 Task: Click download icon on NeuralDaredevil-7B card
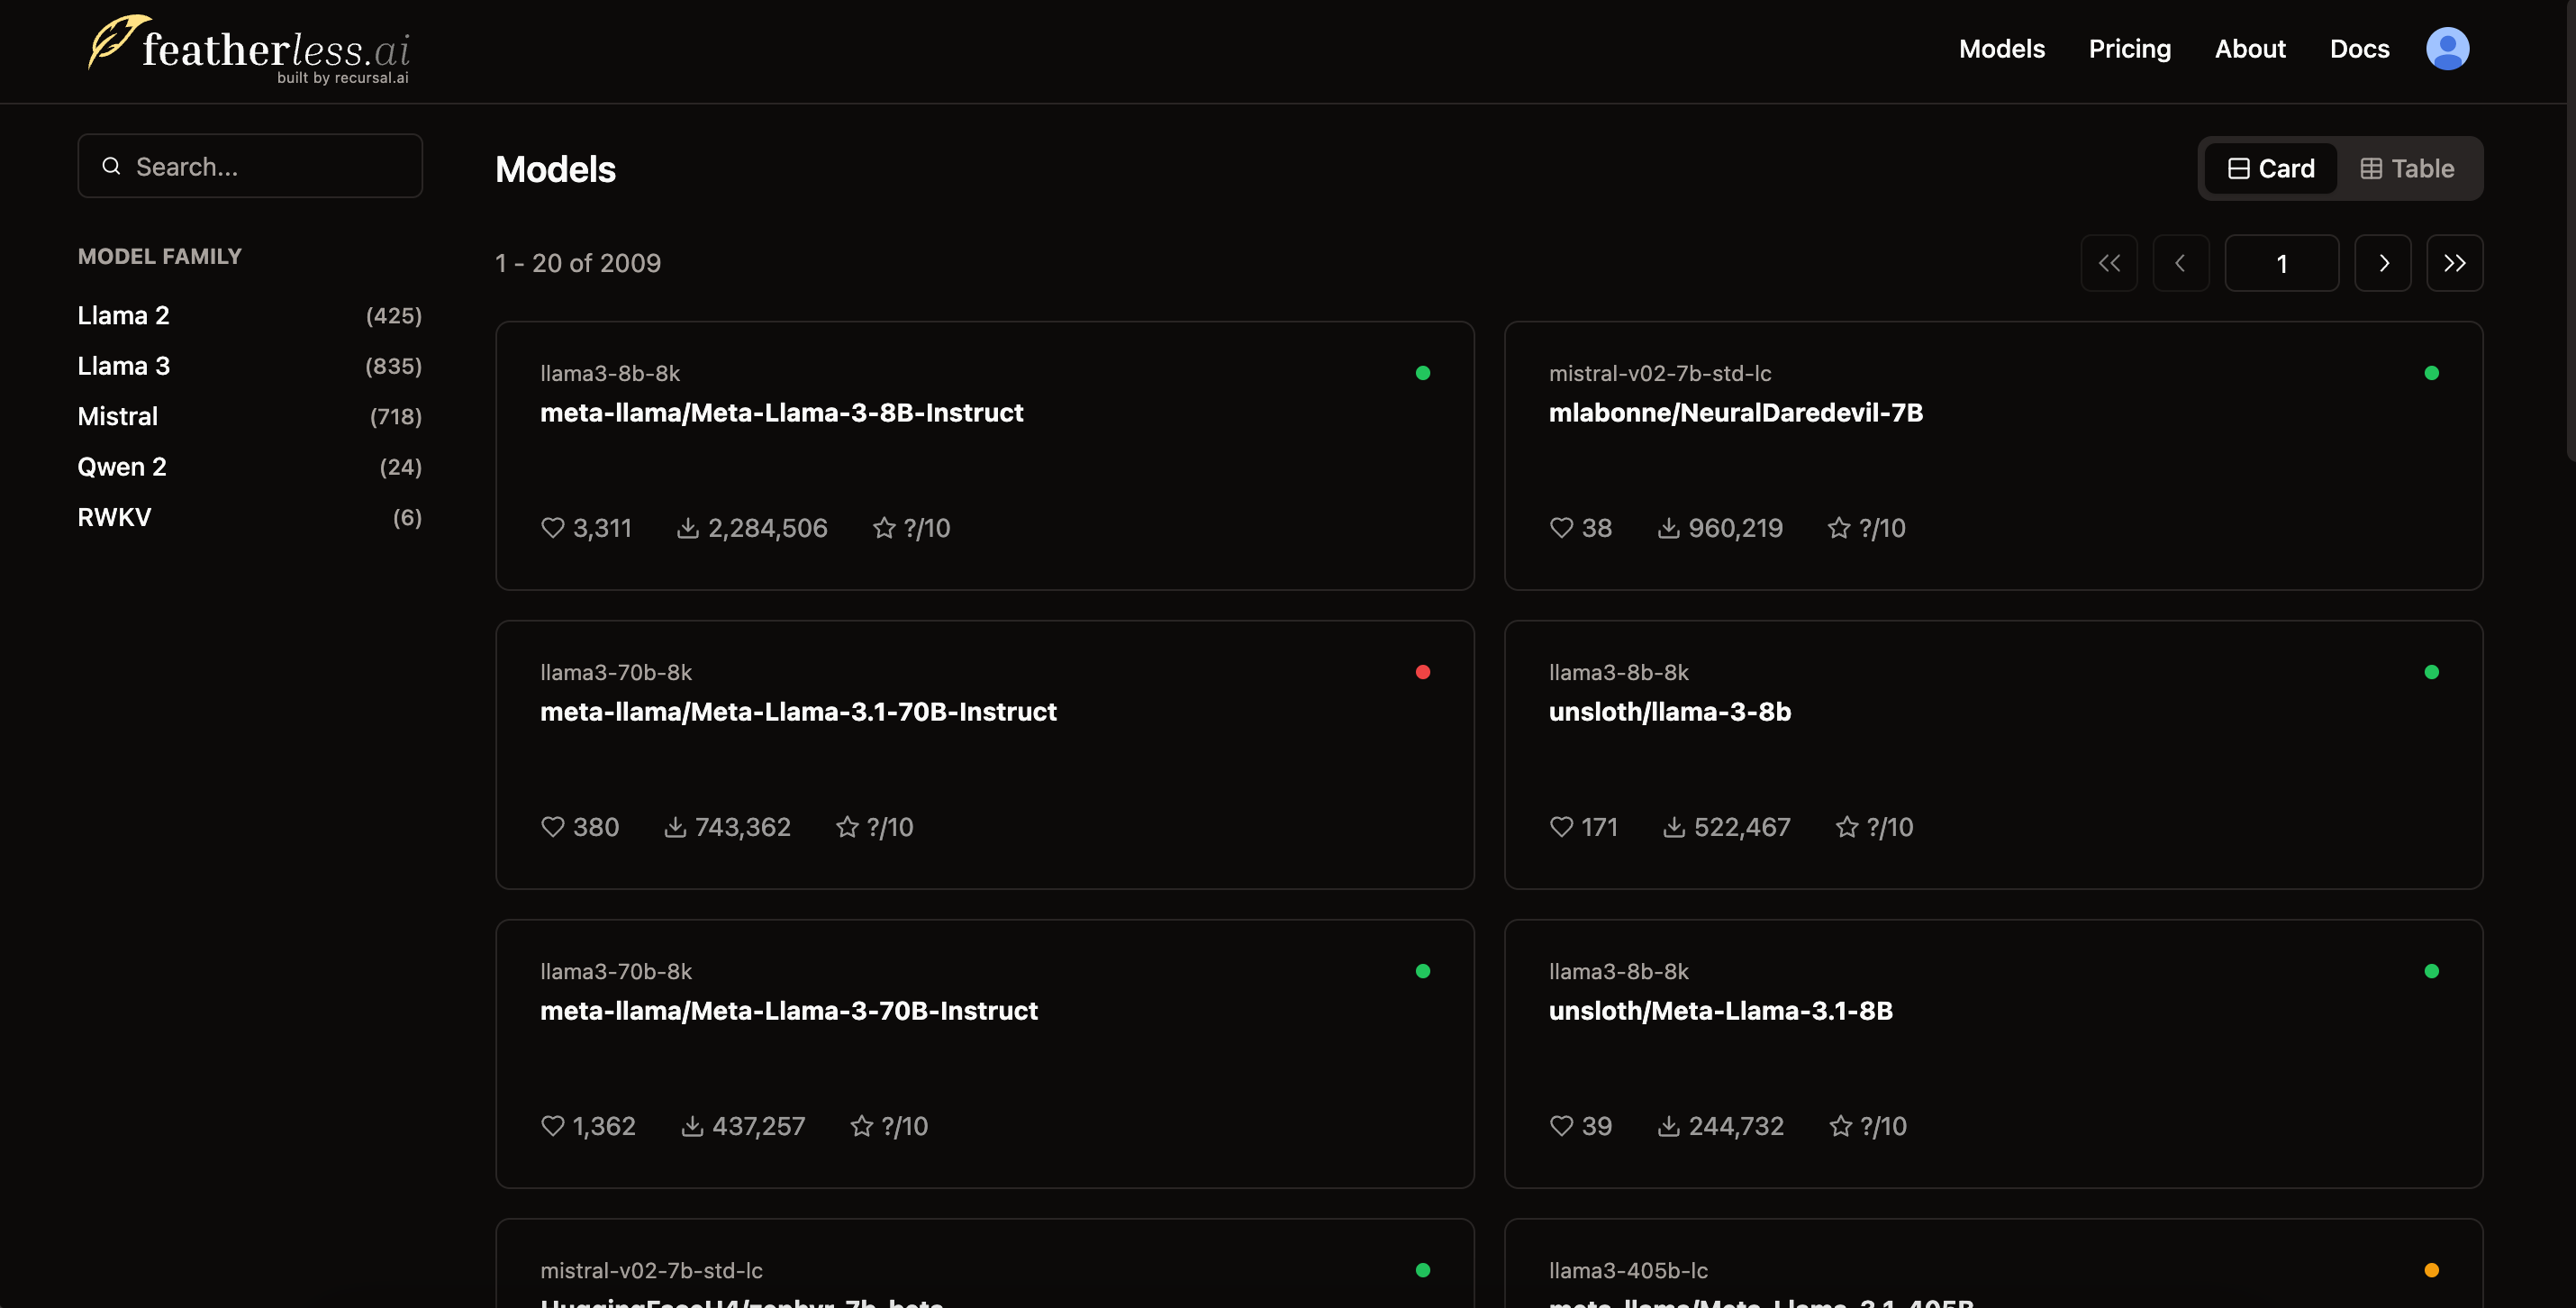coord(1668,527)
